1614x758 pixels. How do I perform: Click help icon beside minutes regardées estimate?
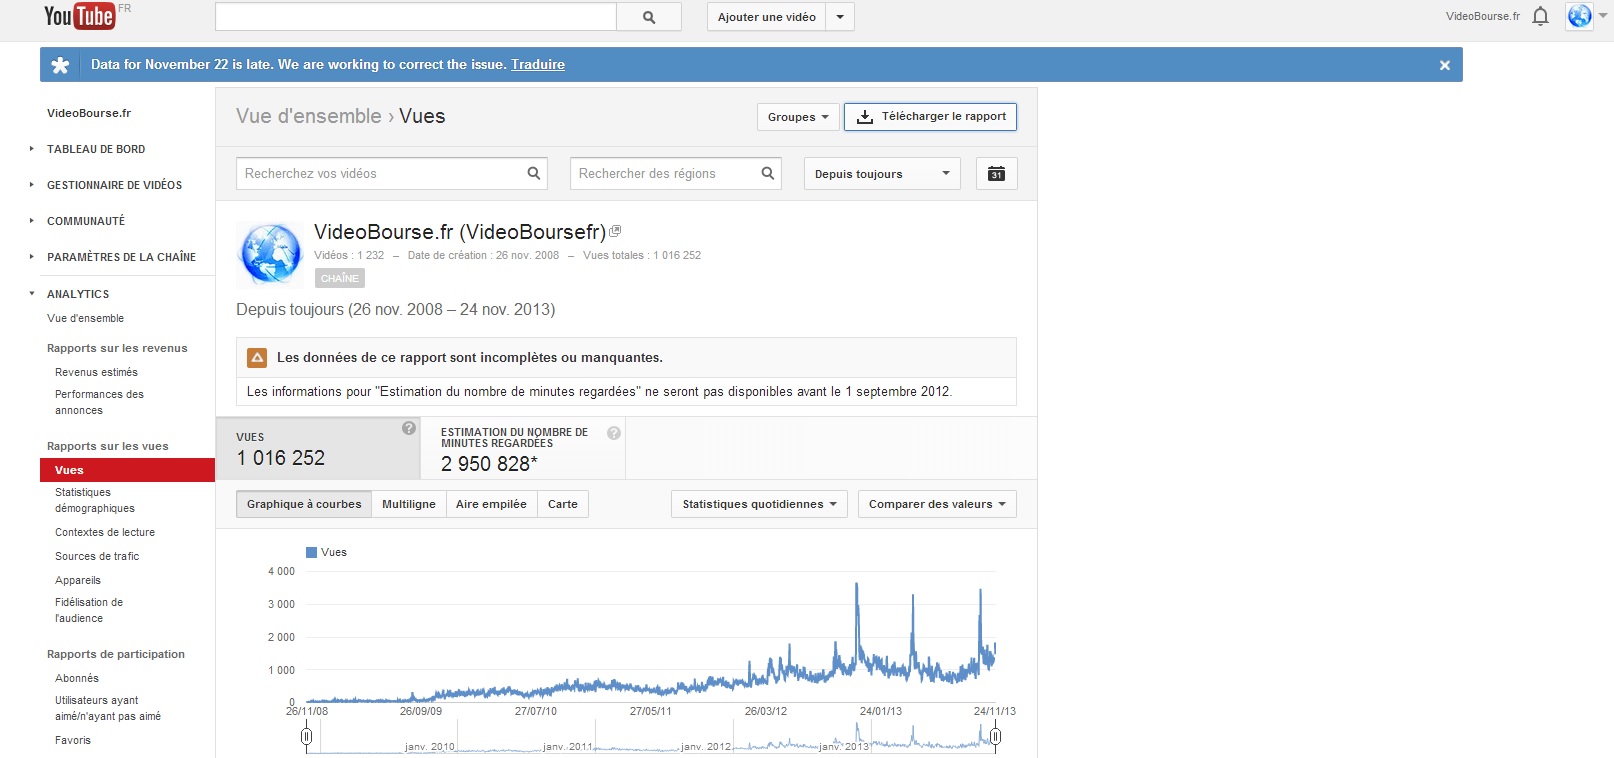pyautogui.click(x=614, y=433)
